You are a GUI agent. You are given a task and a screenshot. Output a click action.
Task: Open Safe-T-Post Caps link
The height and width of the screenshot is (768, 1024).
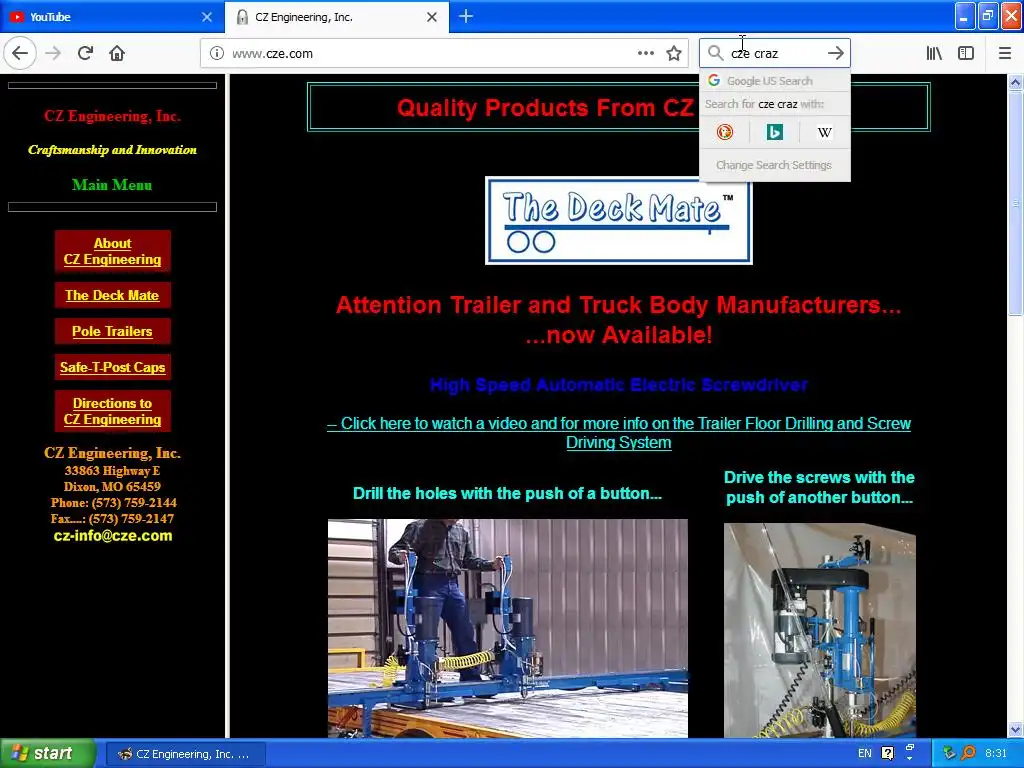(112, 367)
